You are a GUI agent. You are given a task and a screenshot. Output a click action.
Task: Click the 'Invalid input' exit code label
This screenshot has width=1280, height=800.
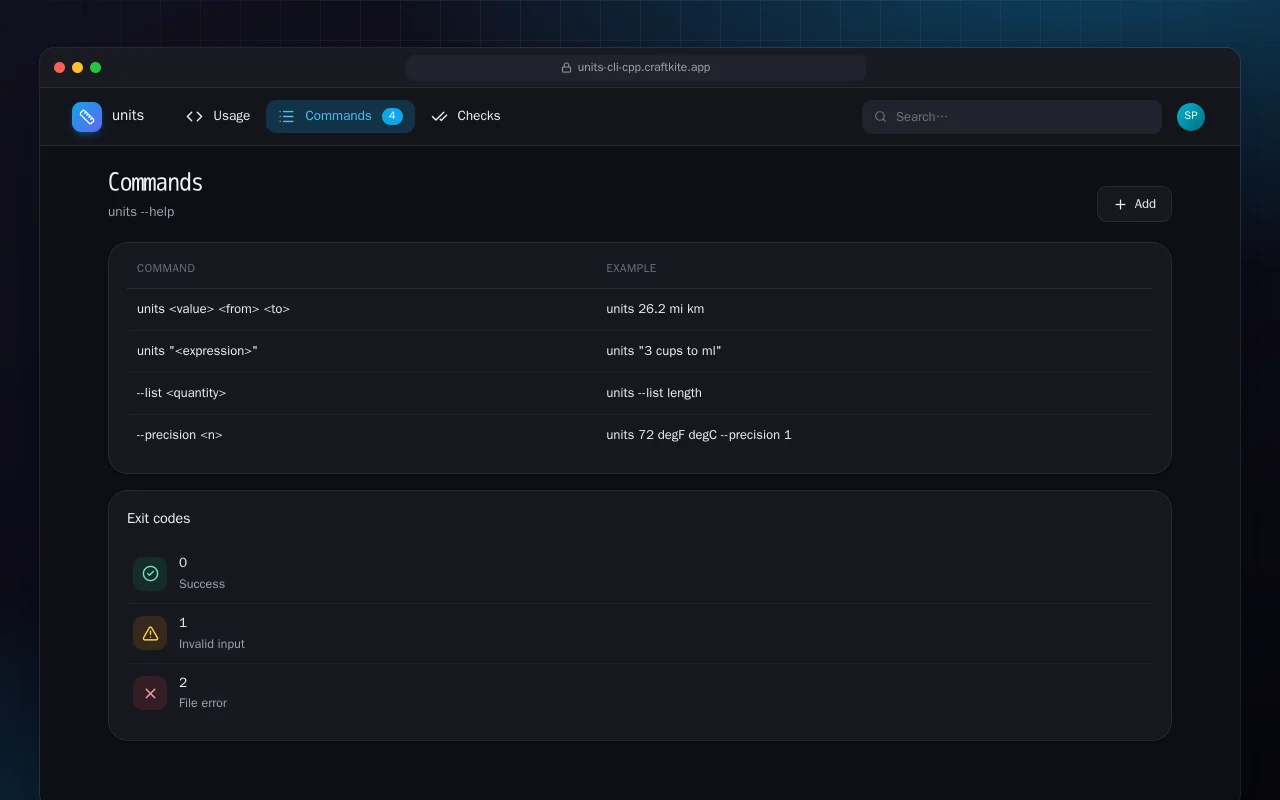(212, 644)
